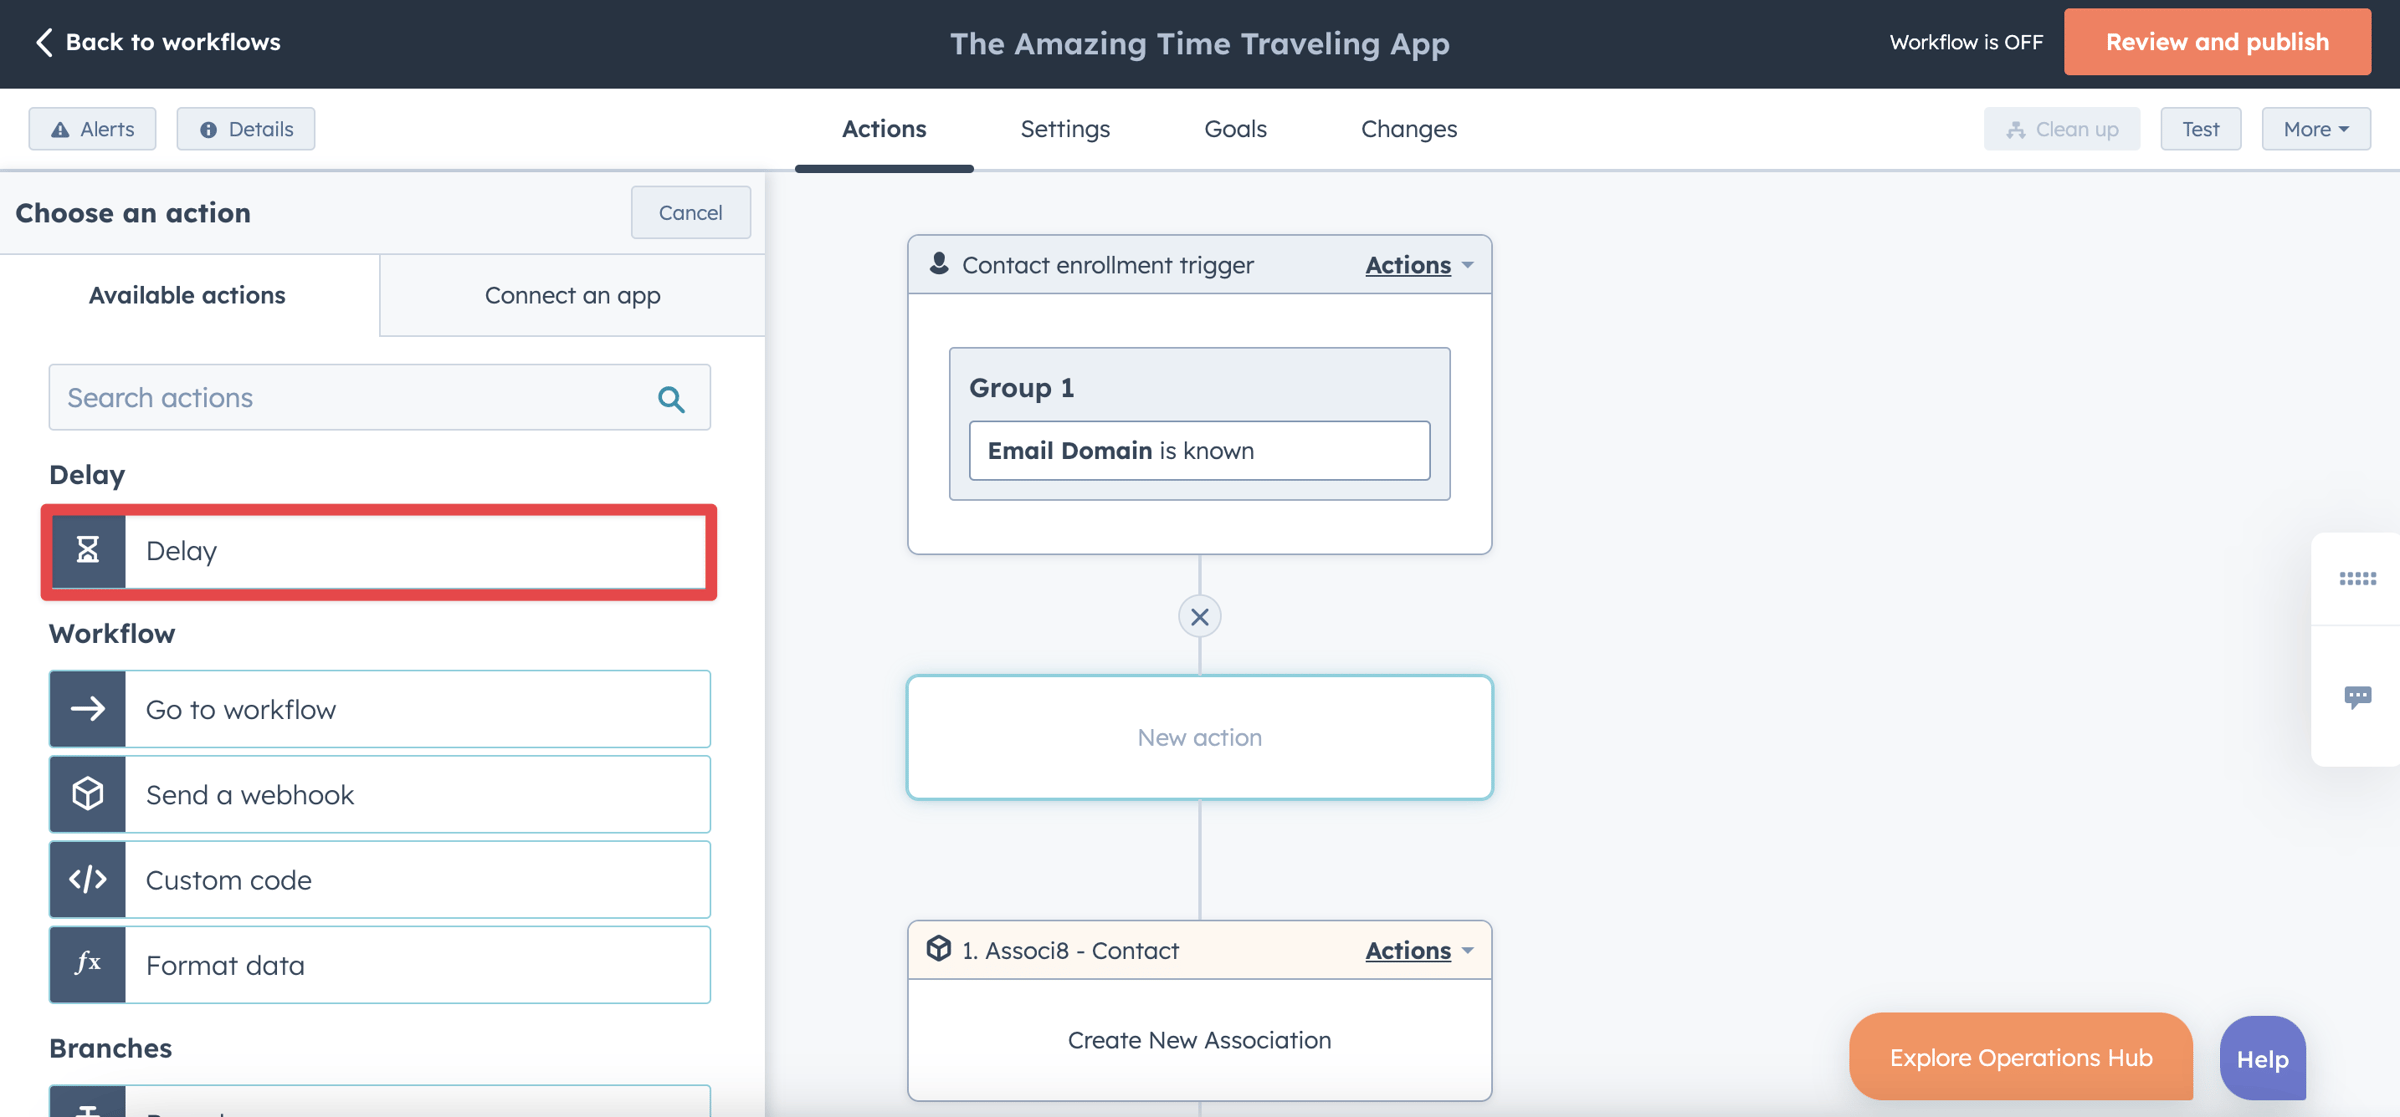The image size is (2400, 1117).
Task: Select the Format data fx icon
Action: point(87,964)
